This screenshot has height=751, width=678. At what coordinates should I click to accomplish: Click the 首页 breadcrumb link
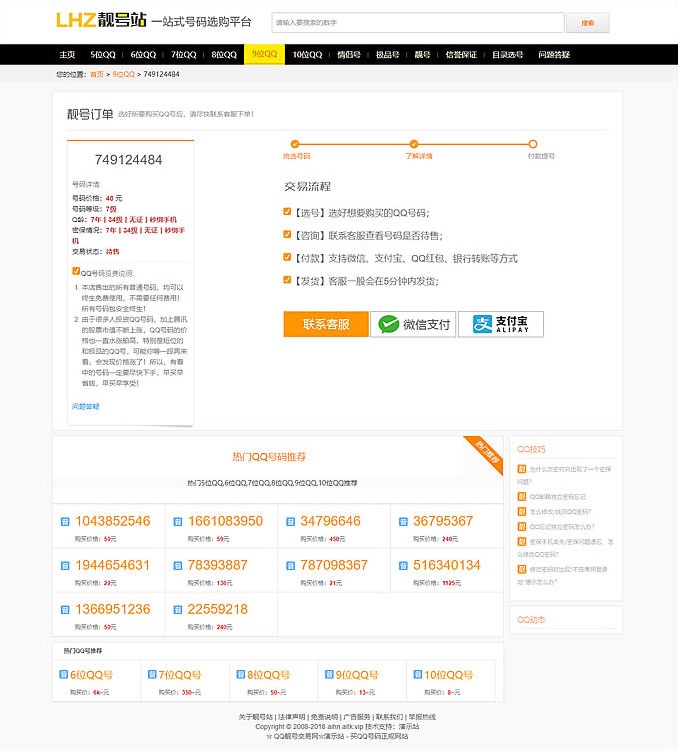coord(97,74)
